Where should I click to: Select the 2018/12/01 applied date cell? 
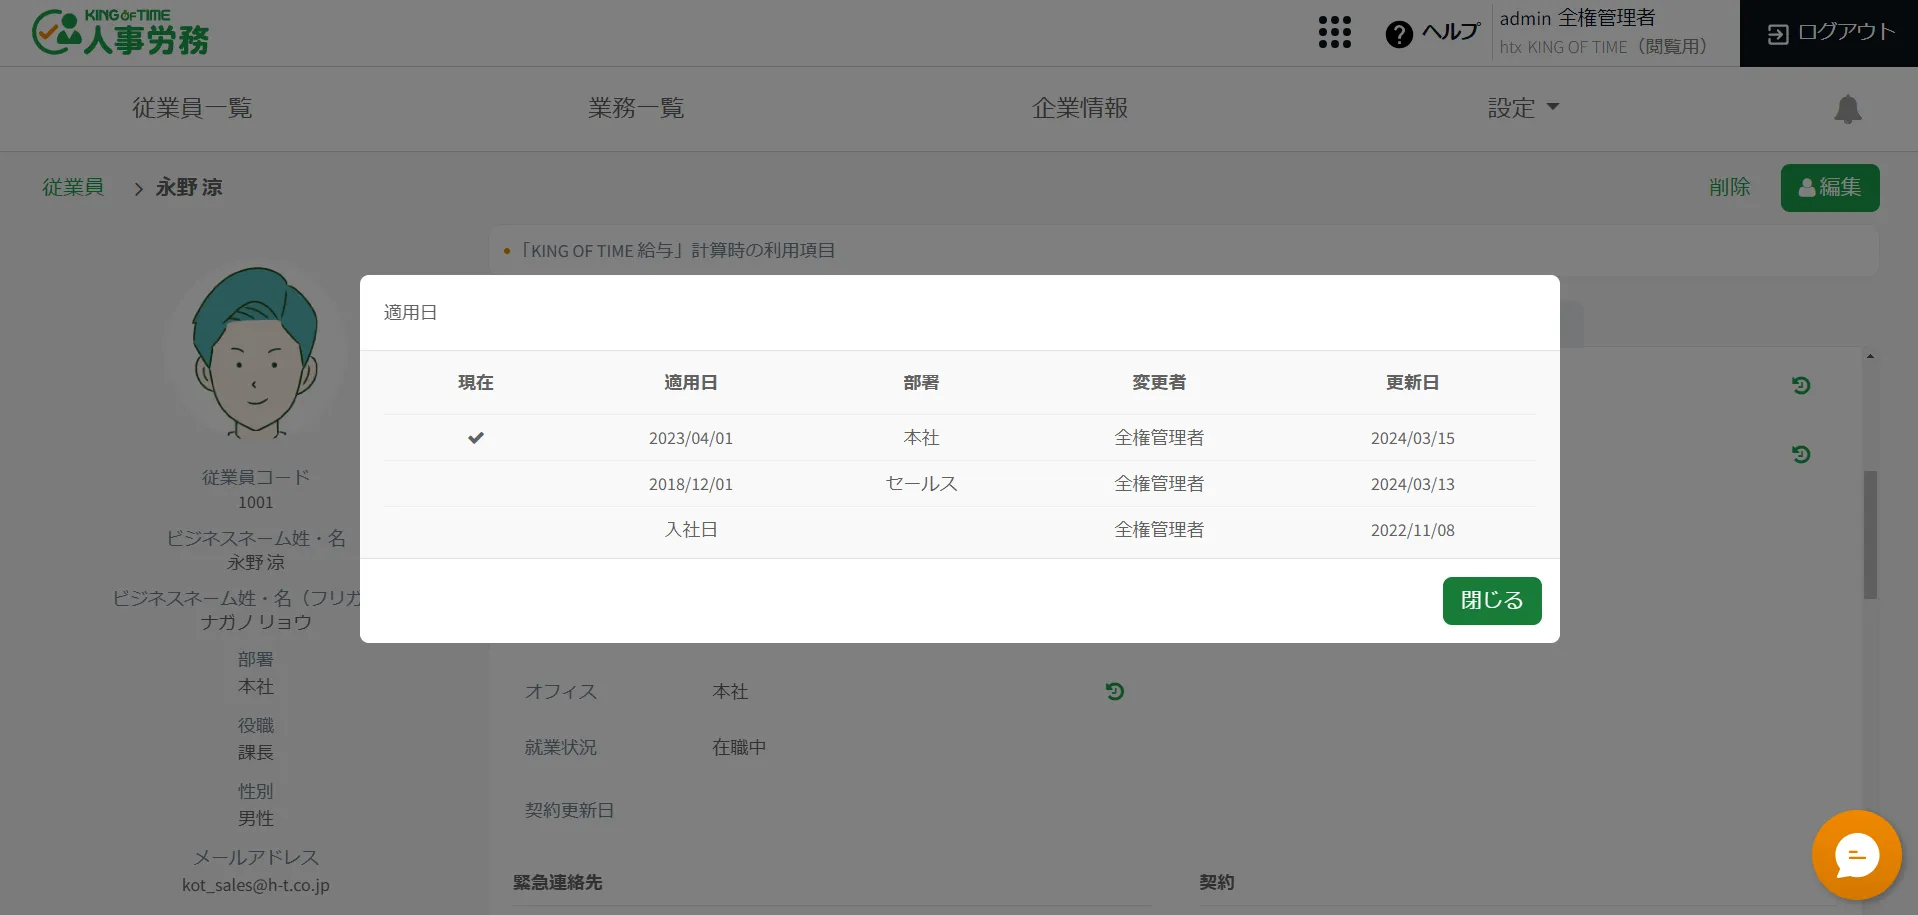(x=691, y=484)
